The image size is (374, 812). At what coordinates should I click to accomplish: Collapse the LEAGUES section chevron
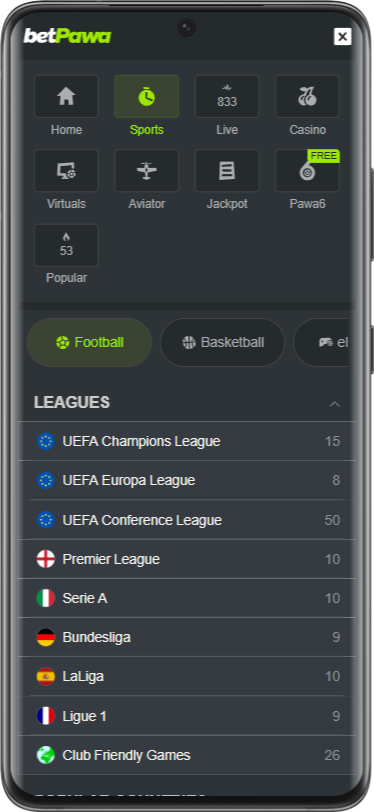(335, 403)
